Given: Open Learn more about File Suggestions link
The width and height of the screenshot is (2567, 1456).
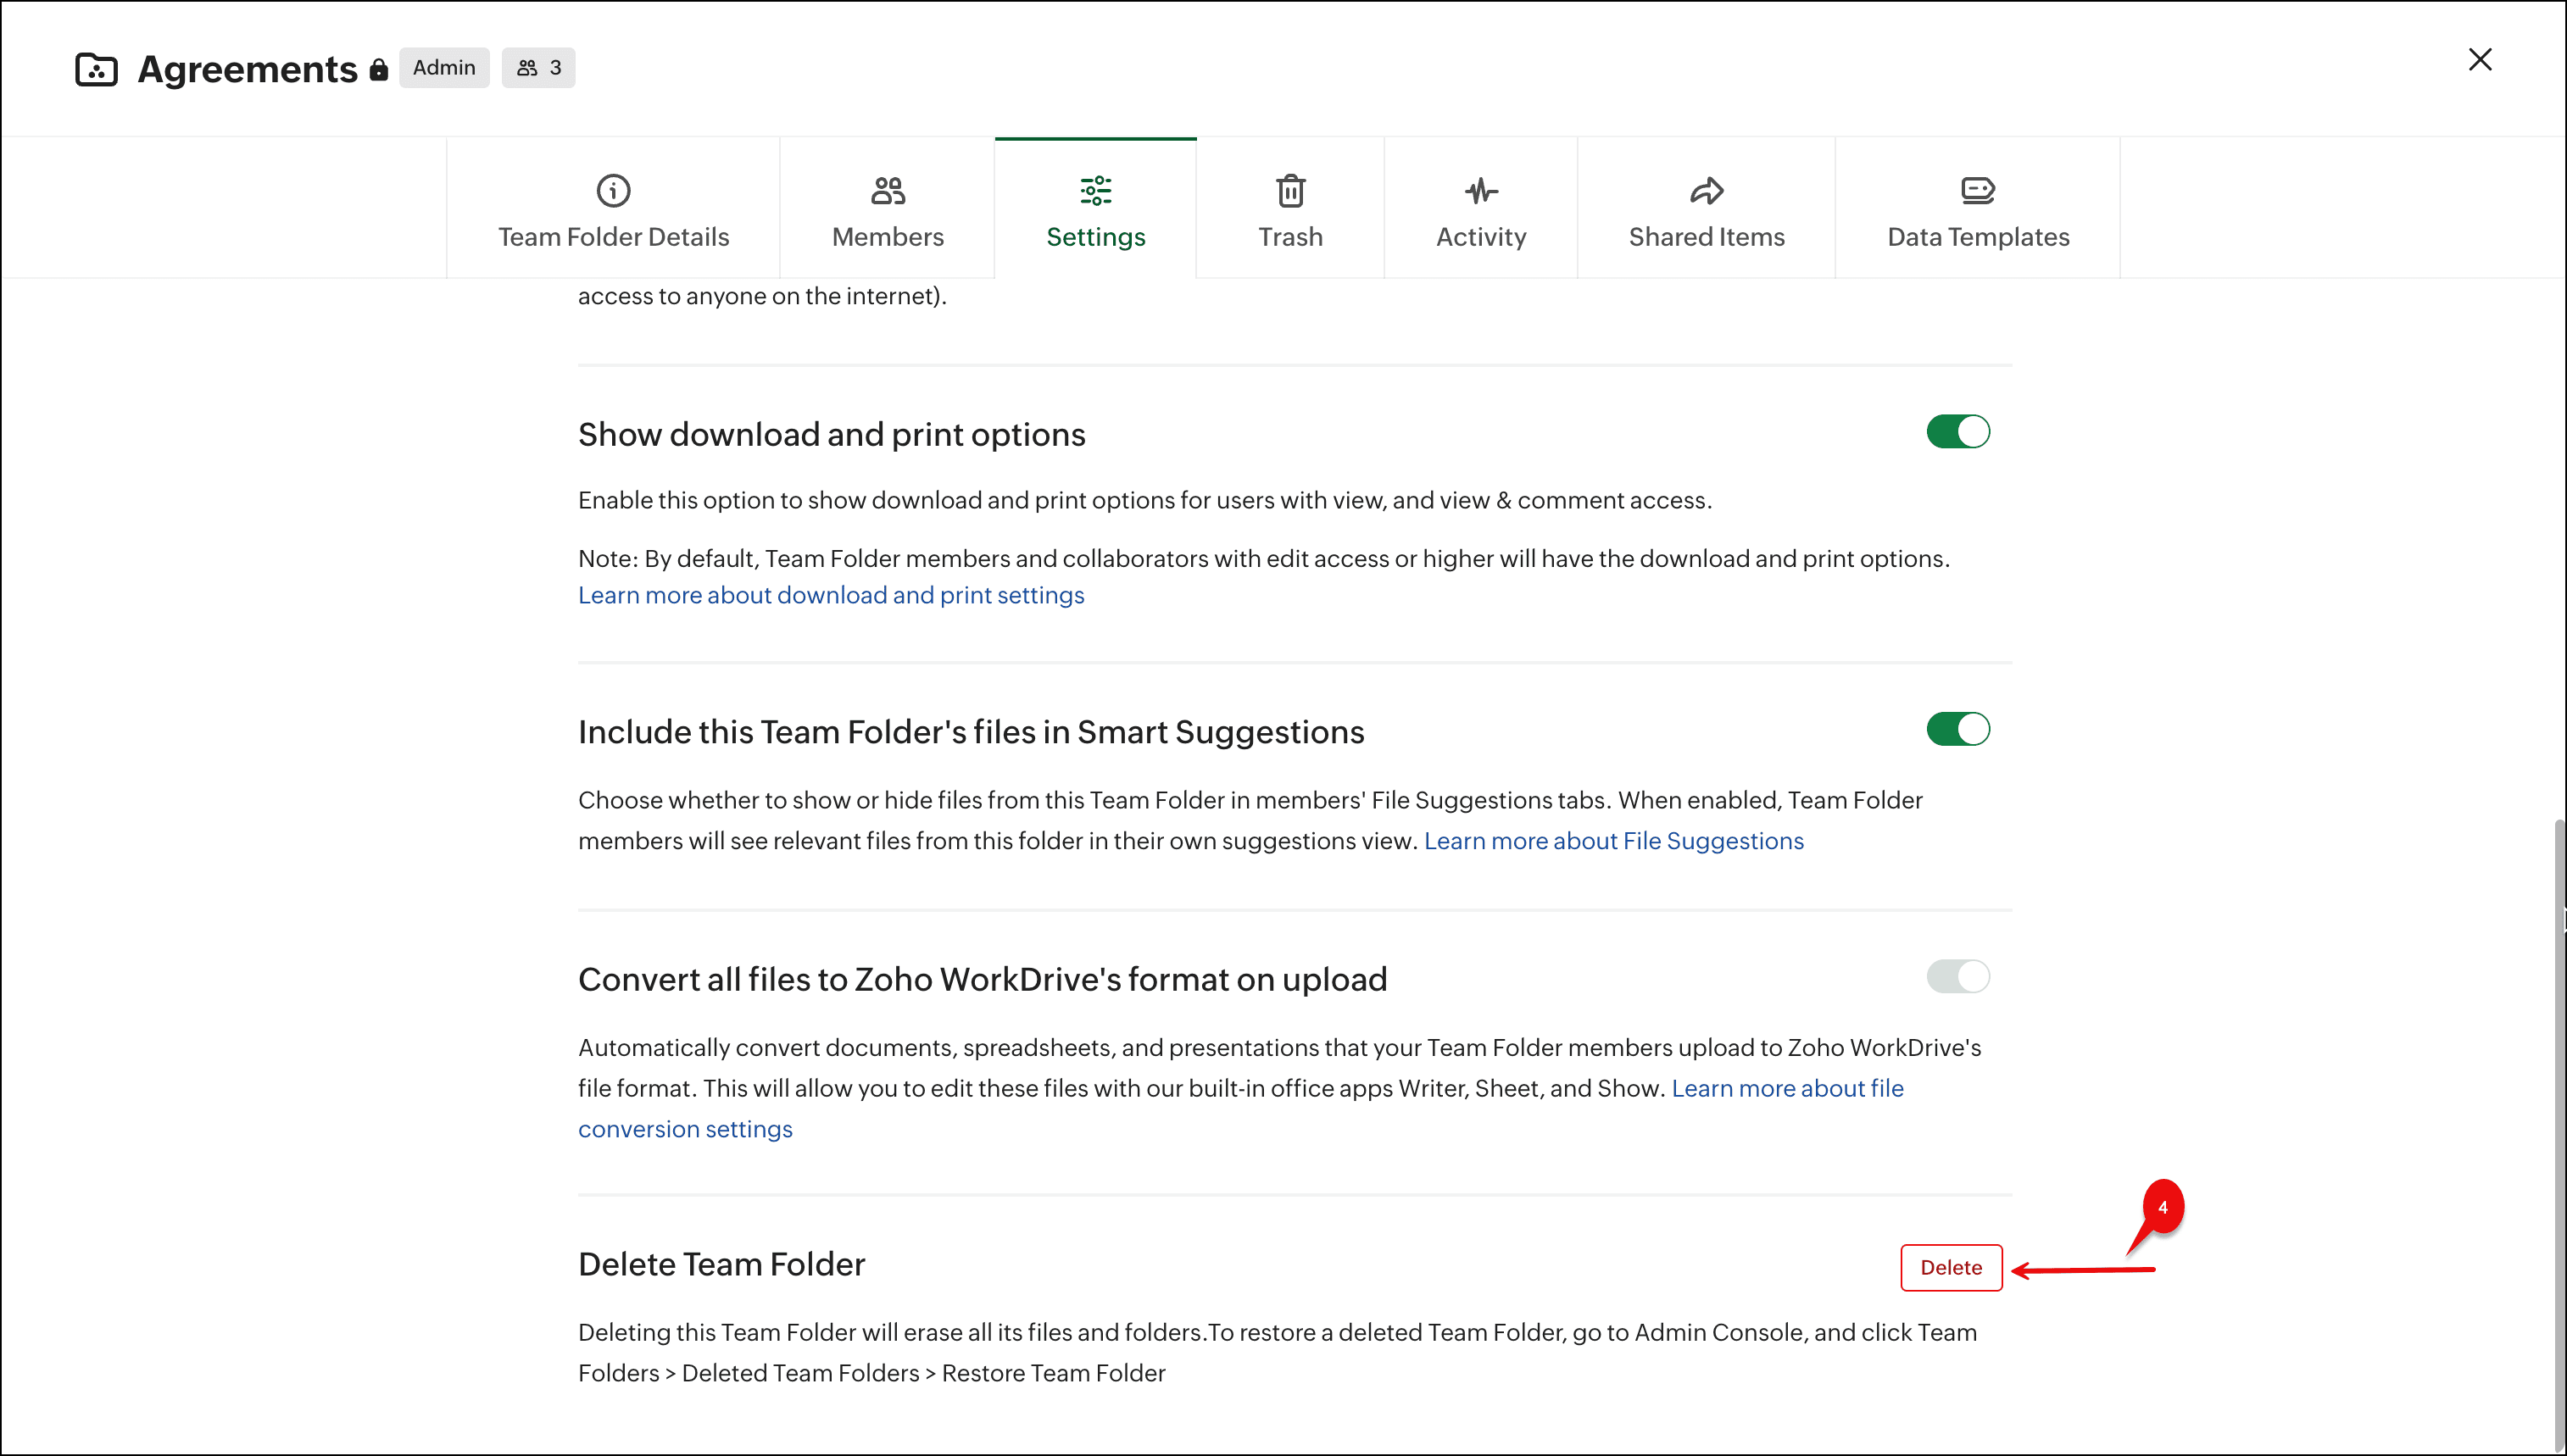Looking at the screenshot, I should coord(1613,841).
